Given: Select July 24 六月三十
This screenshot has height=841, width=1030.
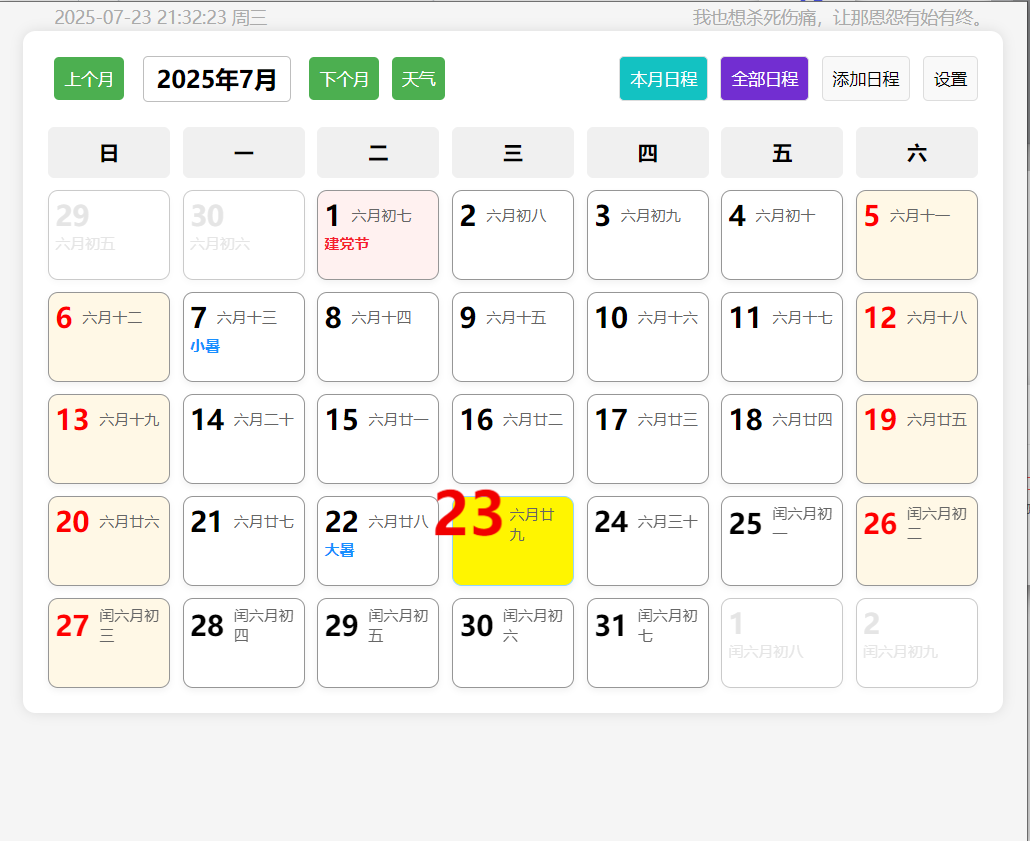Looking at the screenshot, I should pyautogui.click(x=648, y=541).
